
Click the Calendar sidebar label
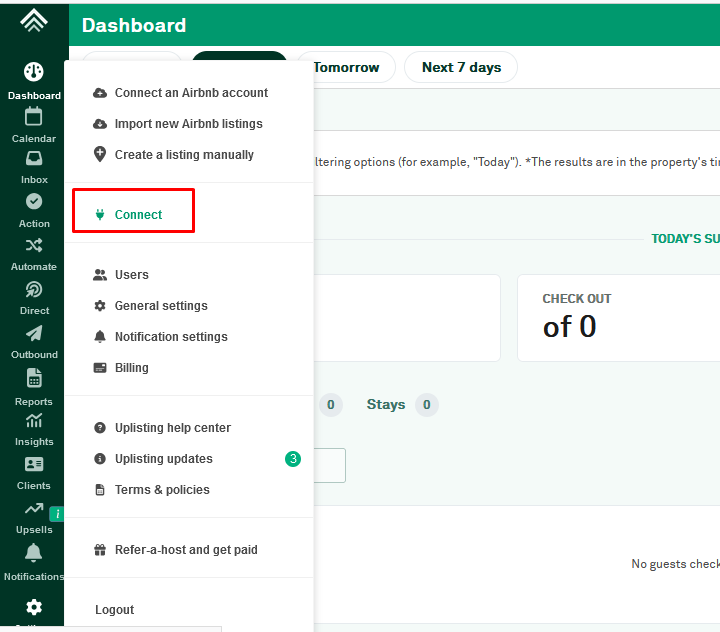click(34, 139)
